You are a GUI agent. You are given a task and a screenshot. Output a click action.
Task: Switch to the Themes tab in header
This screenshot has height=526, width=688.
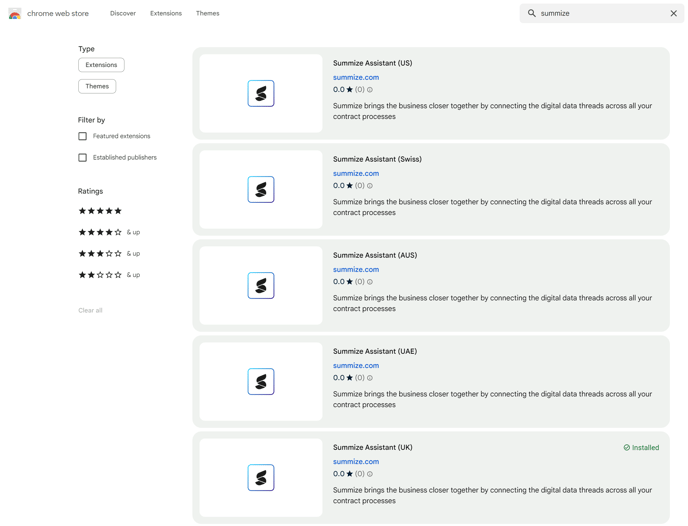(x=207, y=14)
